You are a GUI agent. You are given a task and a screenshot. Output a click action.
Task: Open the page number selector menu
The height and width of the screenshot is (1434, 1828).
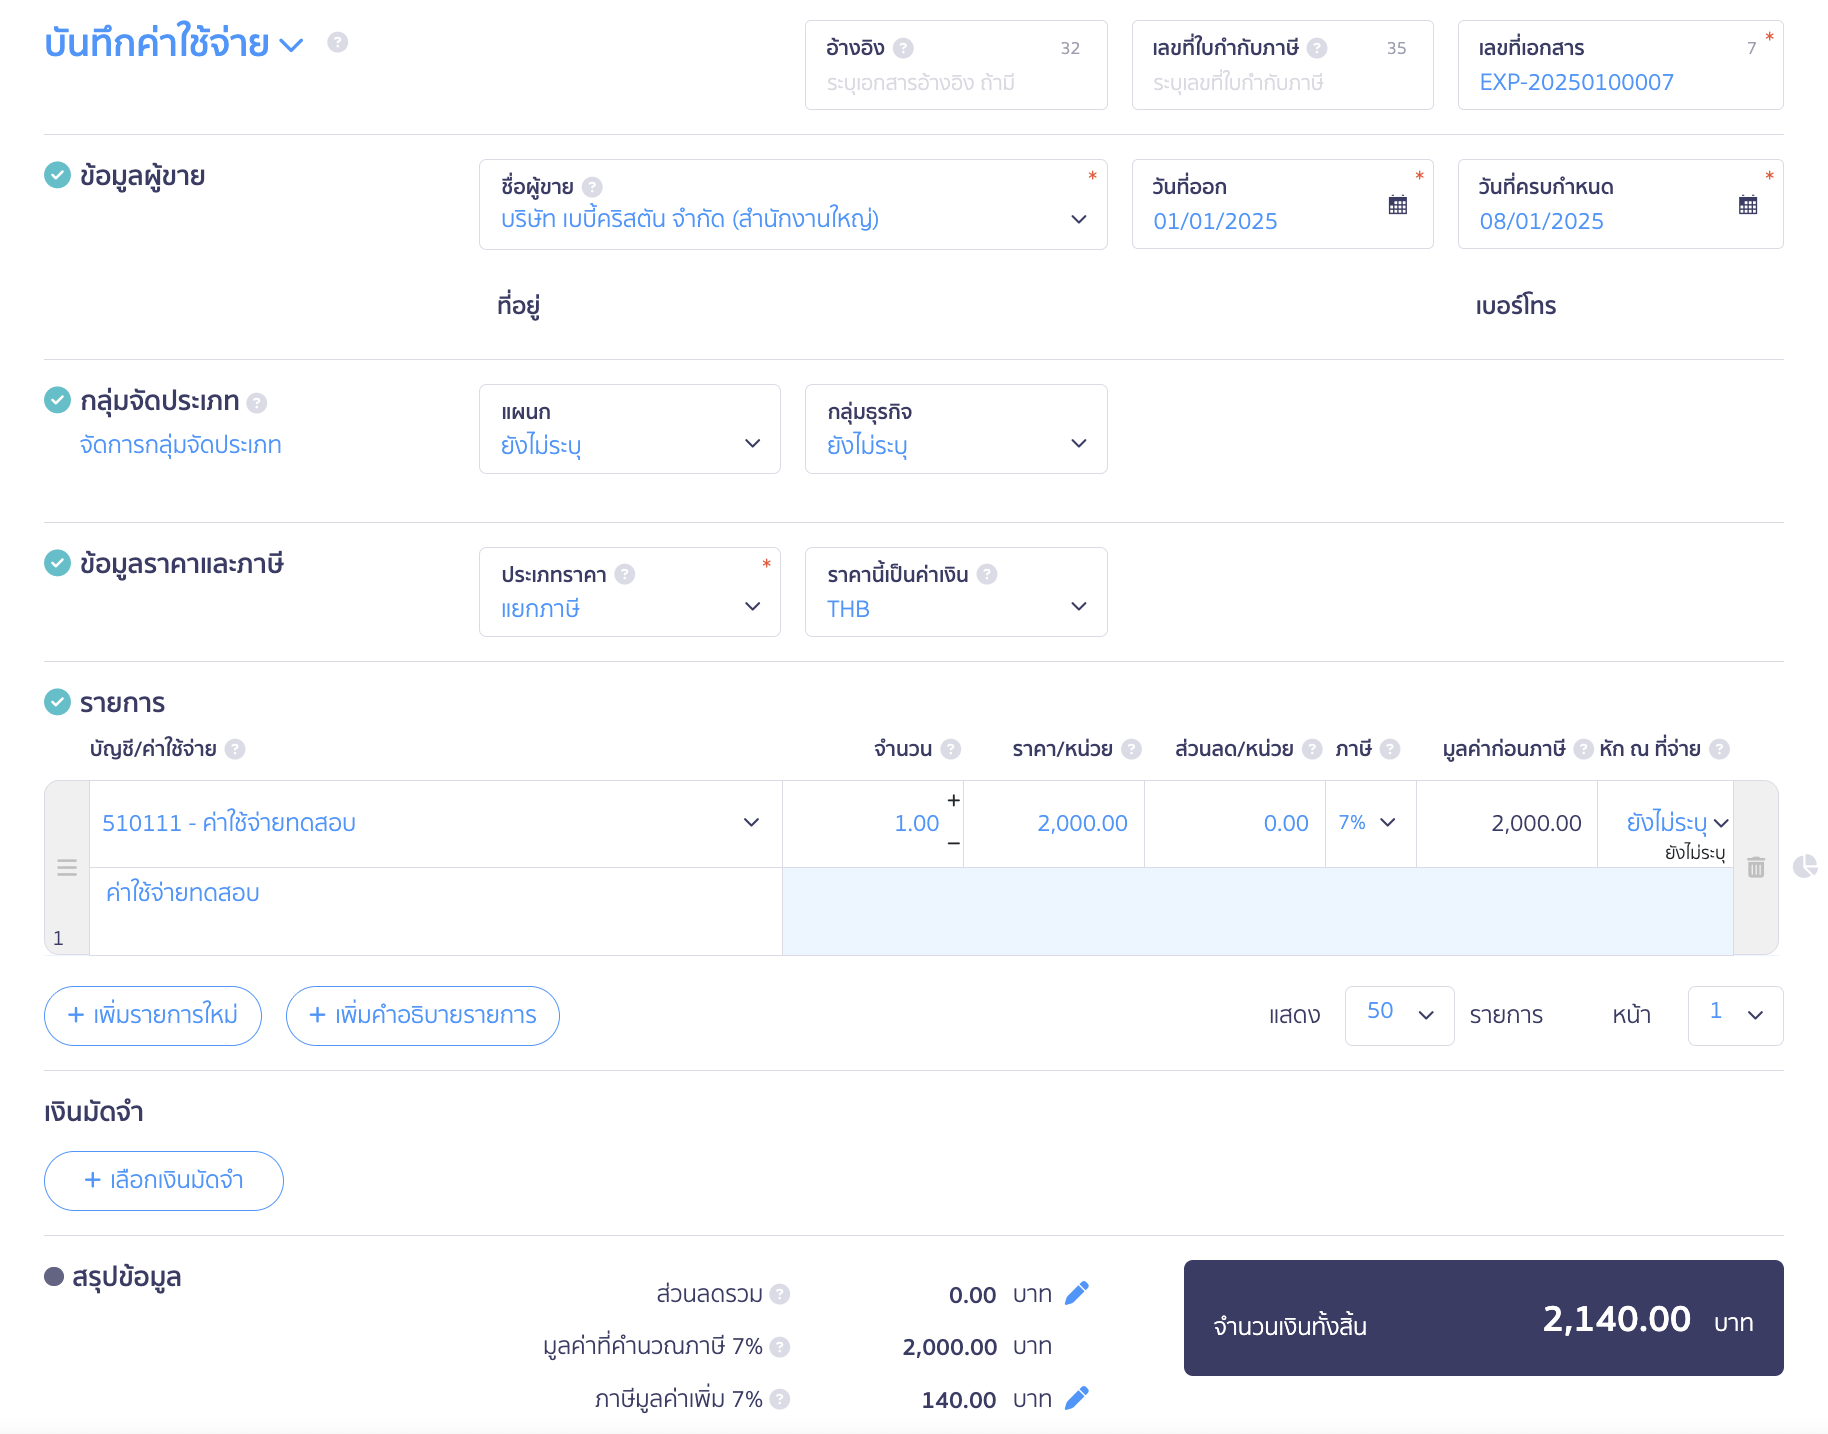point(1735,1015)
